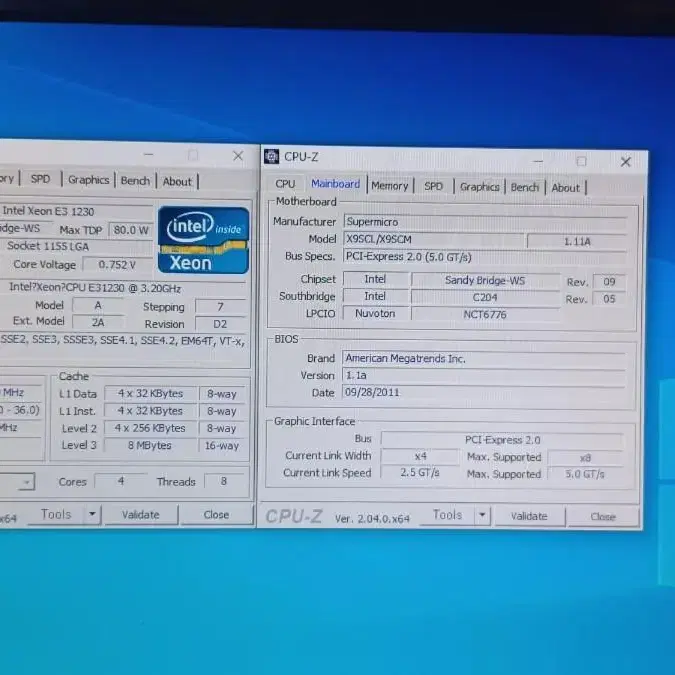Switch to Bench tab in right window
The height and width of the screenshot is (675, 675).
(525, 187)
